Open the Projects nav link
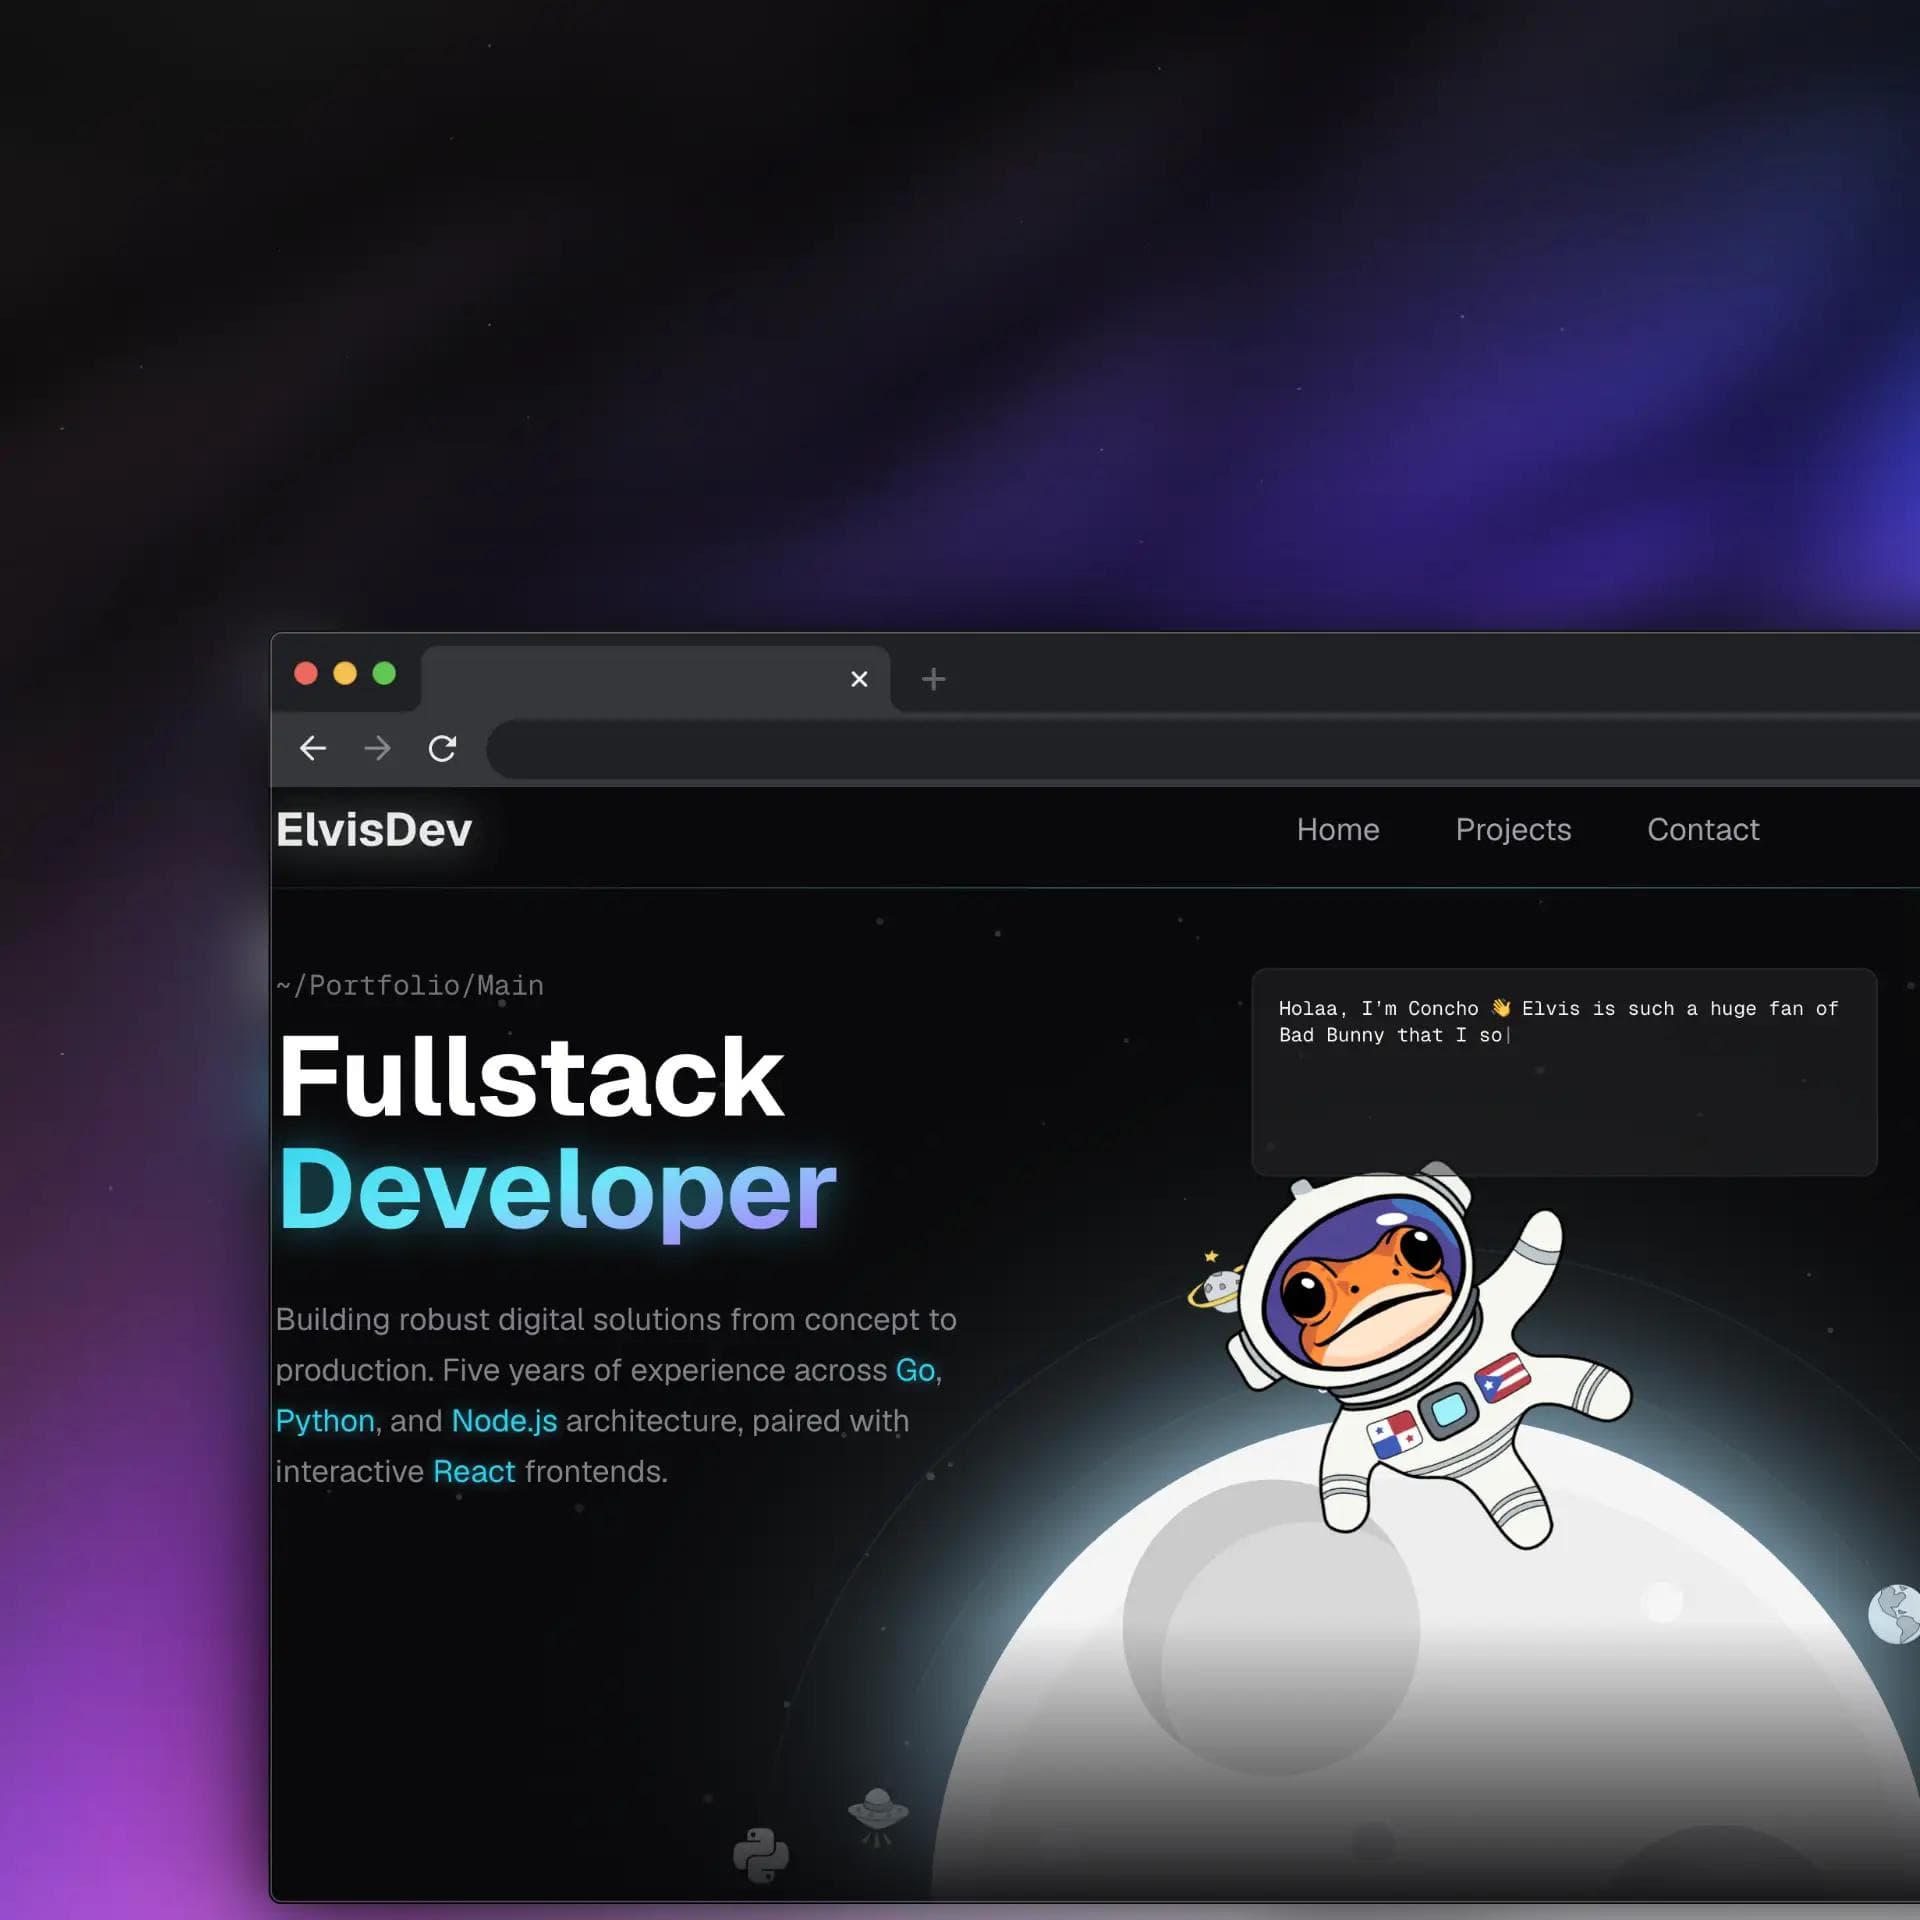 coord(1513,830)
